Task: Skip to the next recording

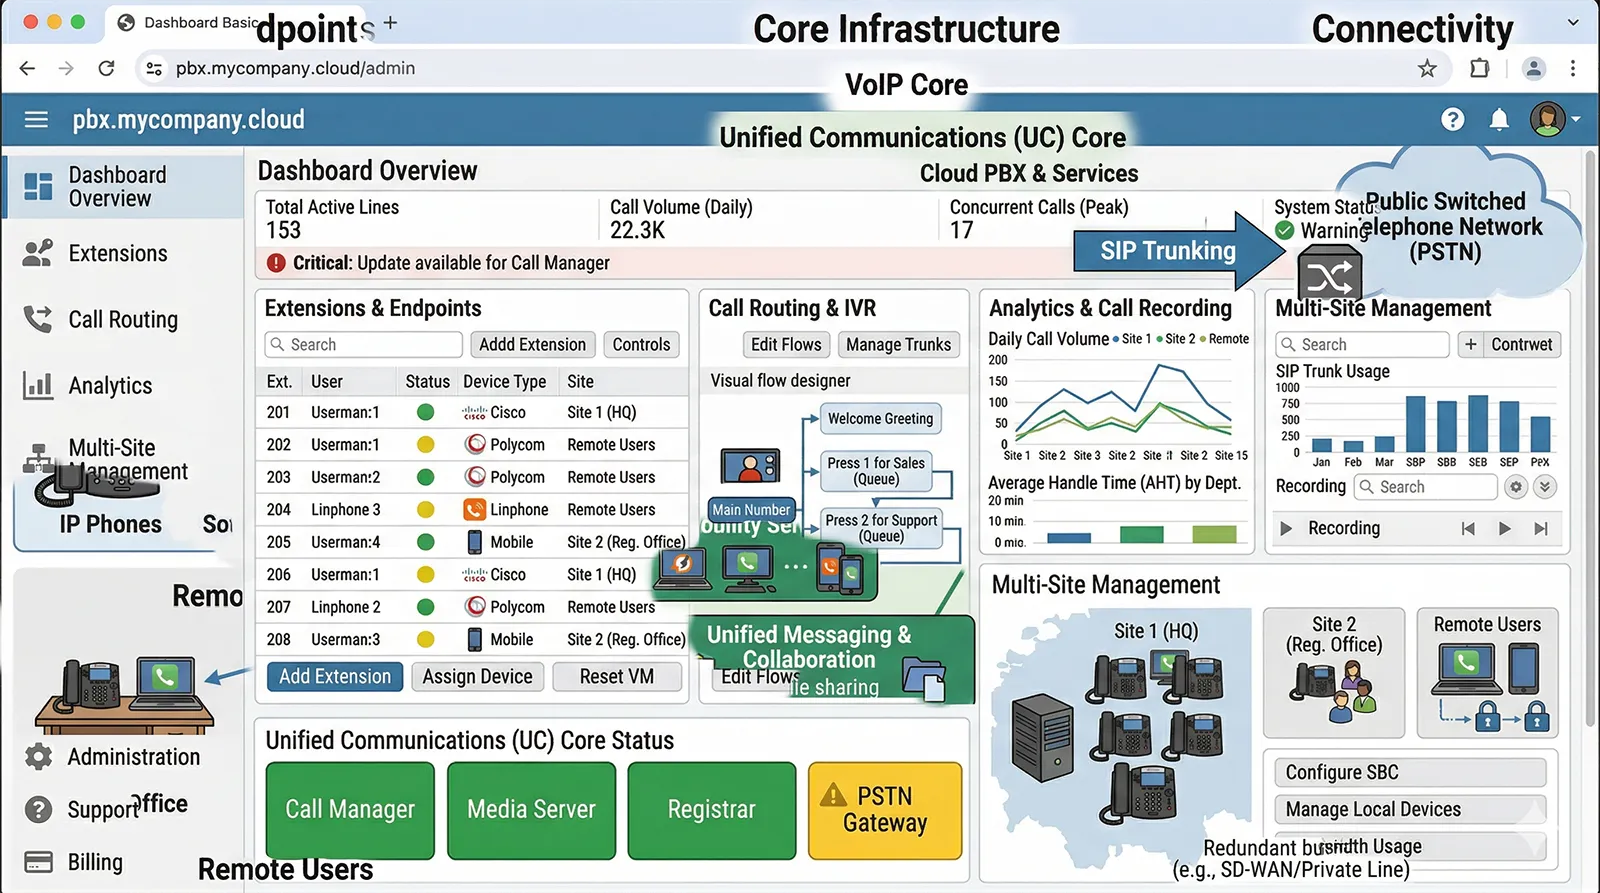Action: [1540, 528]
